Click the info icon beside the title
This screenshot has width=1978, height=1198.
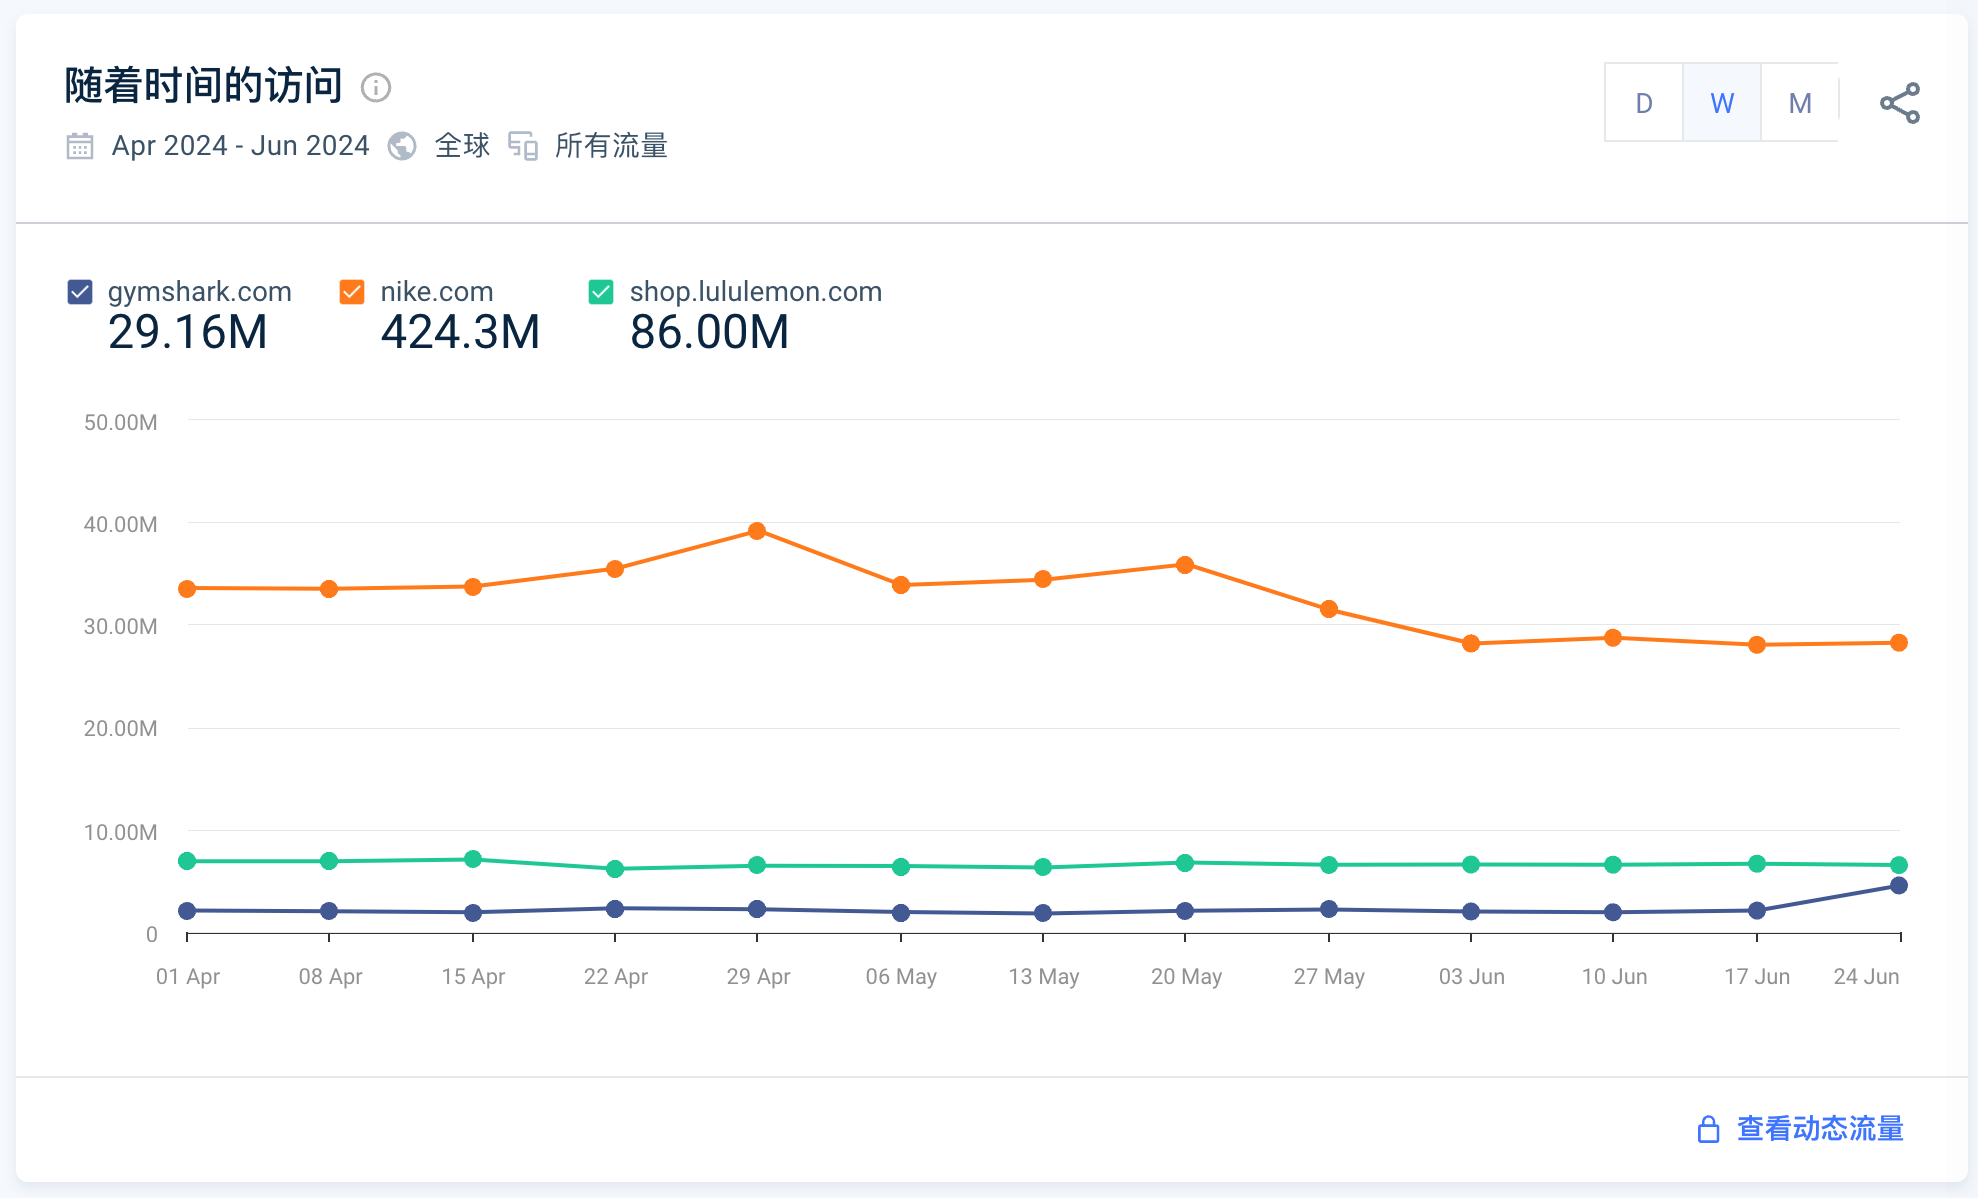376,88
